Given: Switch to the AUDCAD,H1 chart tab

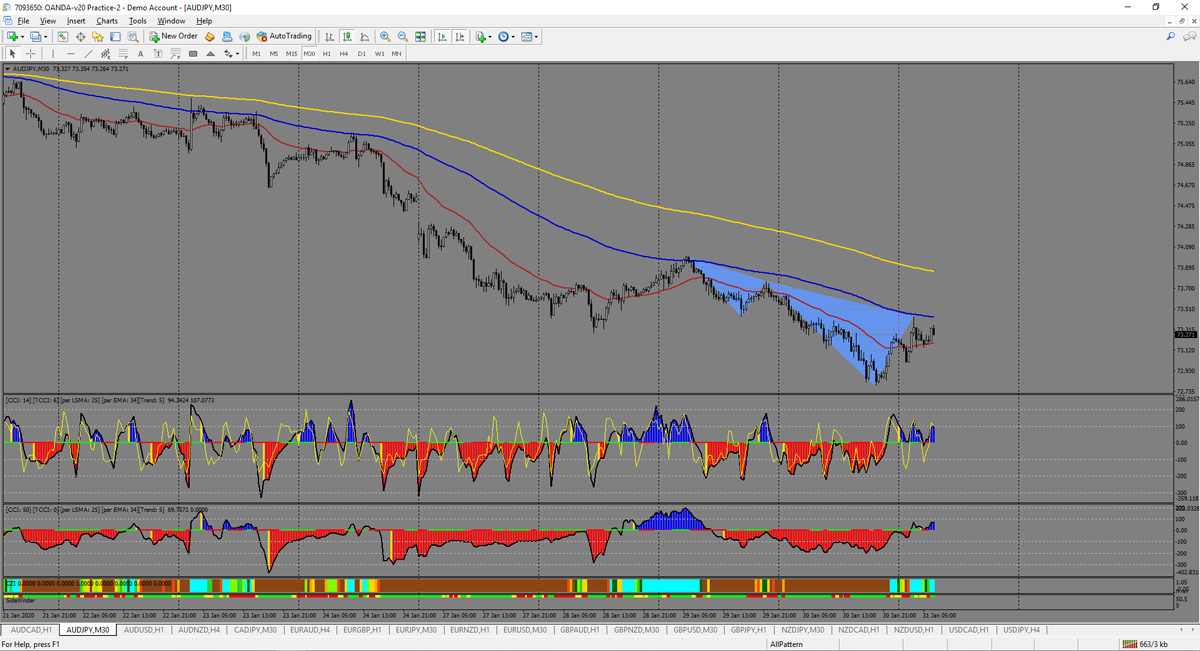Looking at the screenshot, I should [x=29, y=630].
